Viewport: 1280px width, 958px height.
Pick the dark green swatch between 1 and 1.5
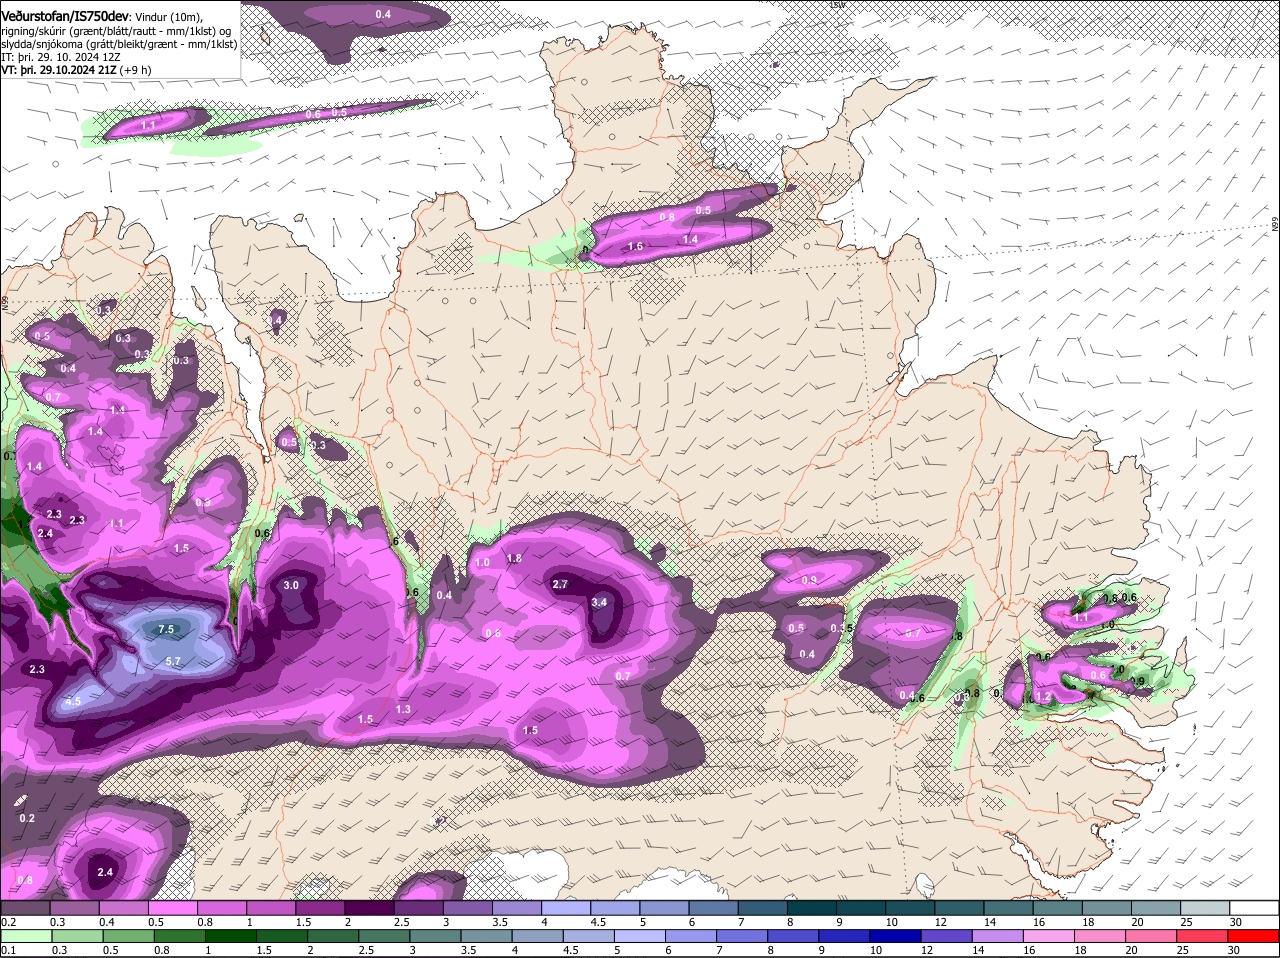pos(229,936)
